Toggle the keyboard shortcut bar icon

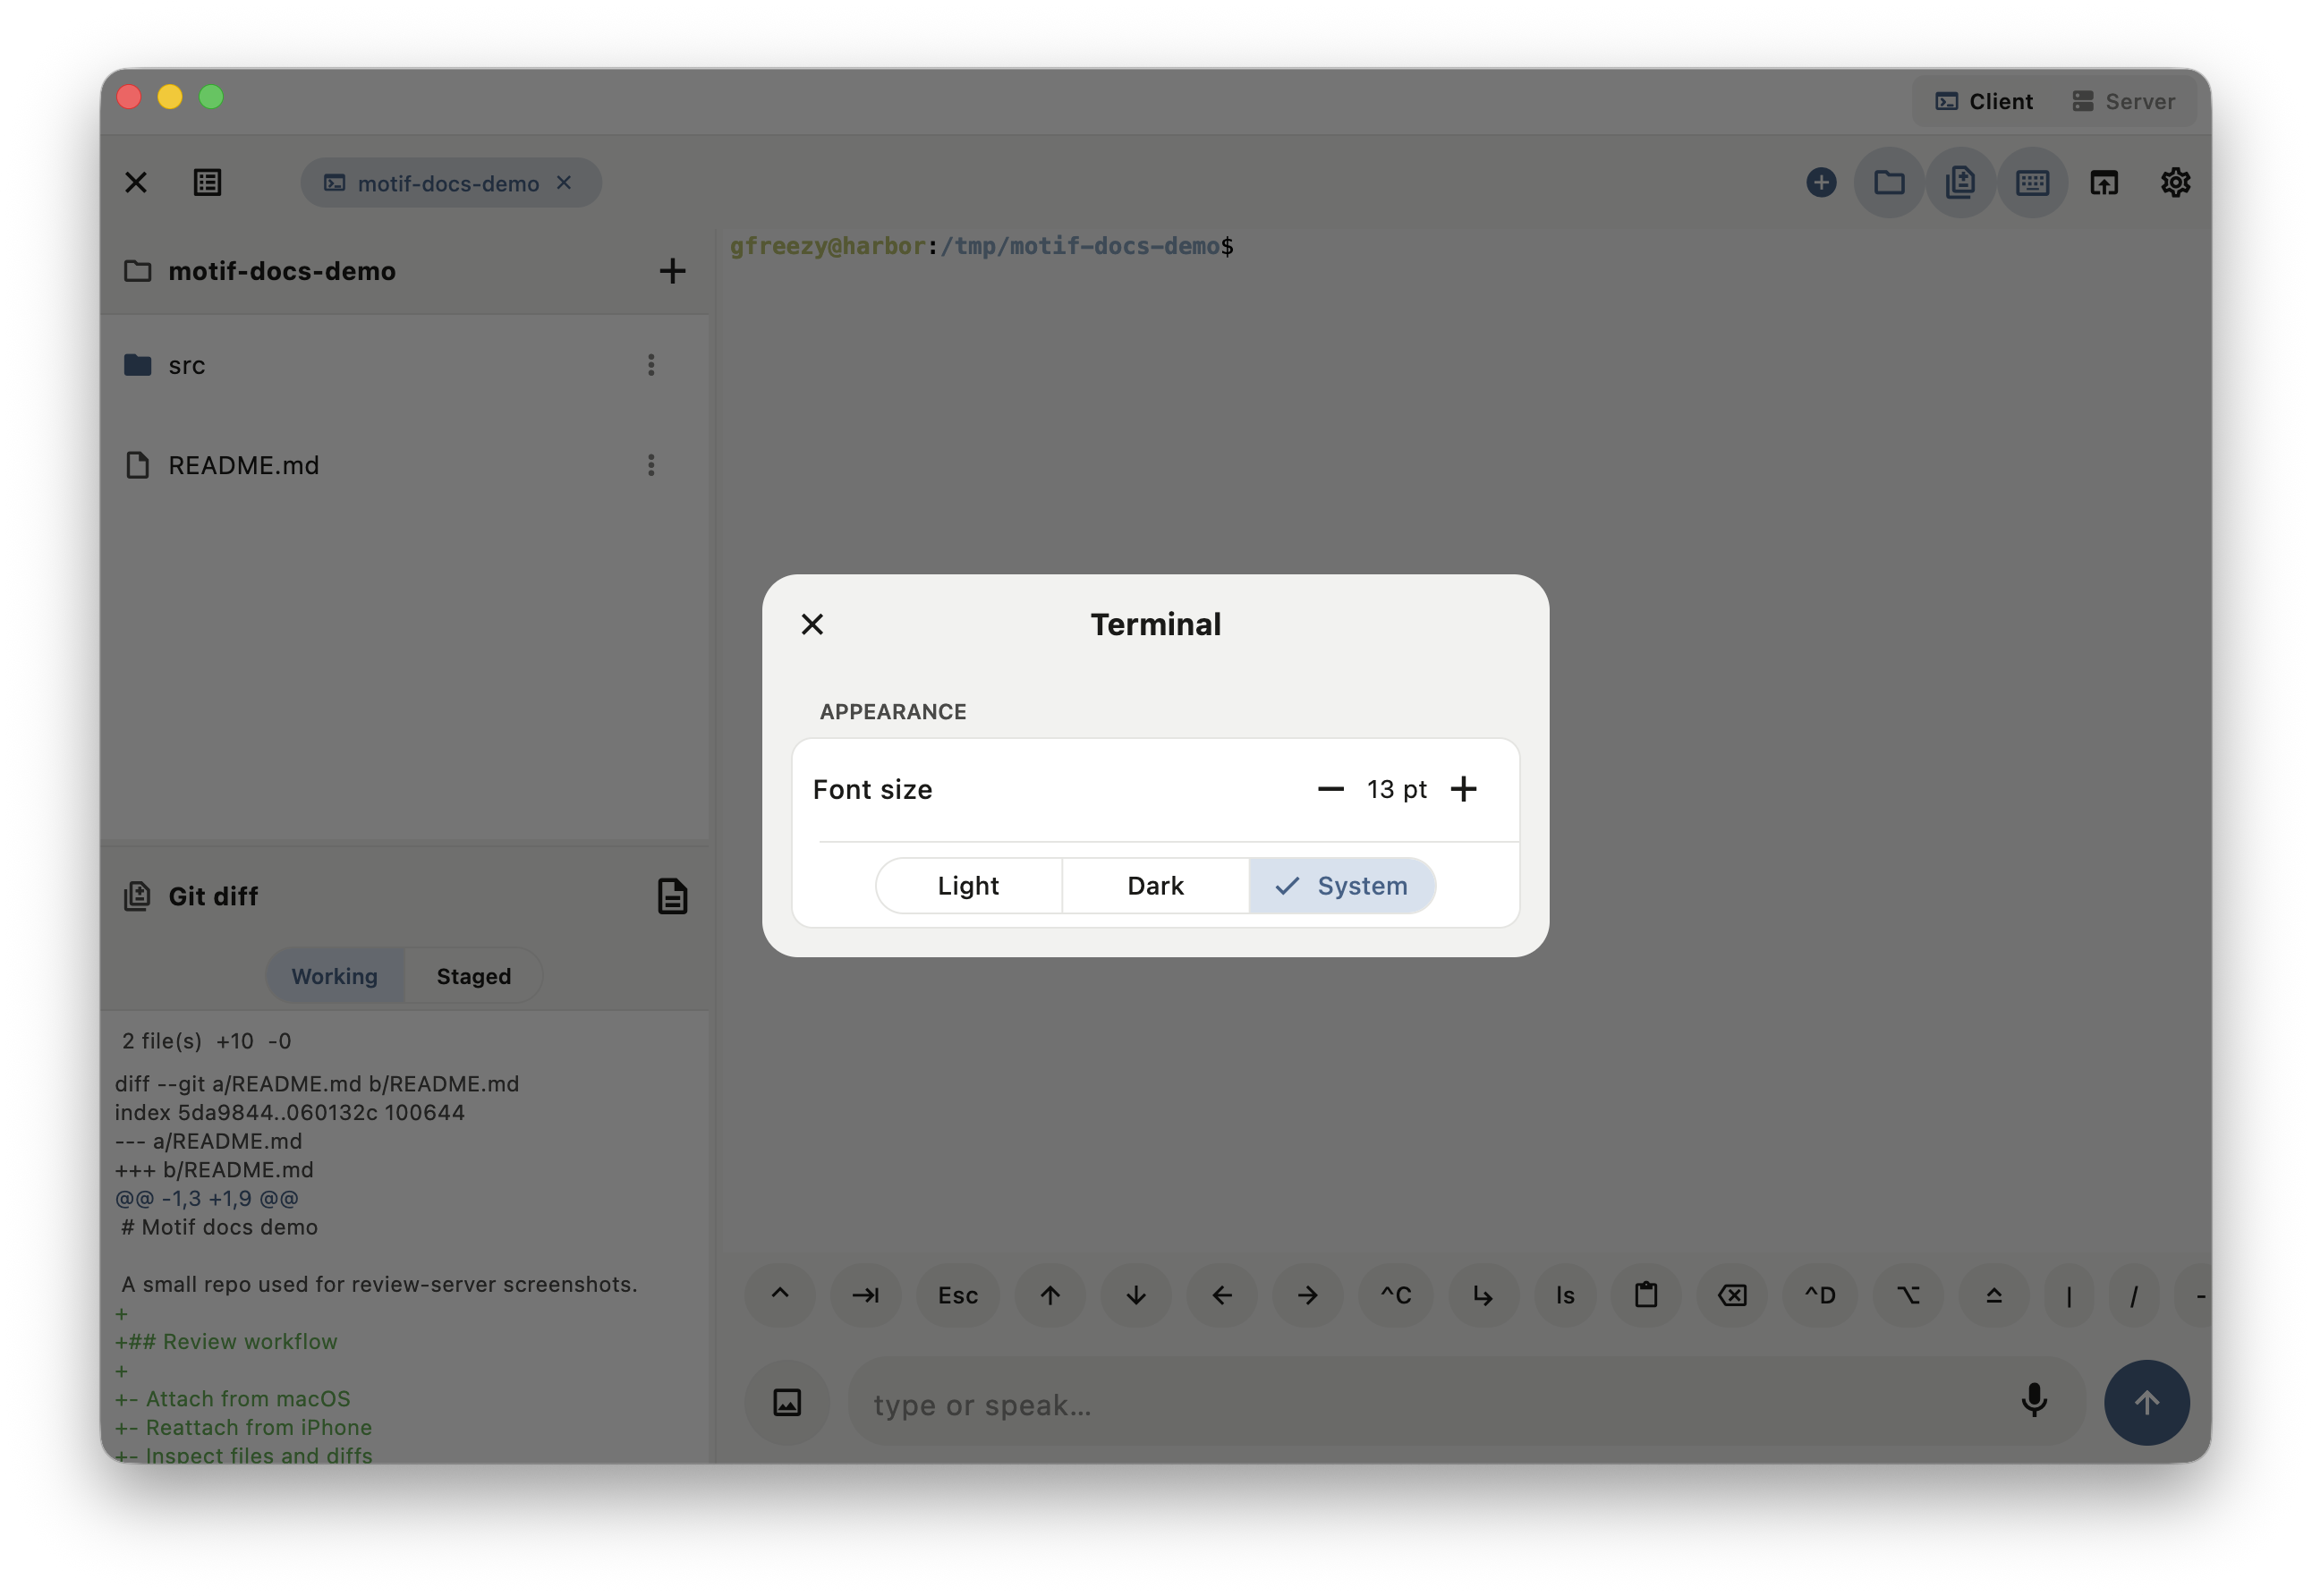click(2032, 182)
